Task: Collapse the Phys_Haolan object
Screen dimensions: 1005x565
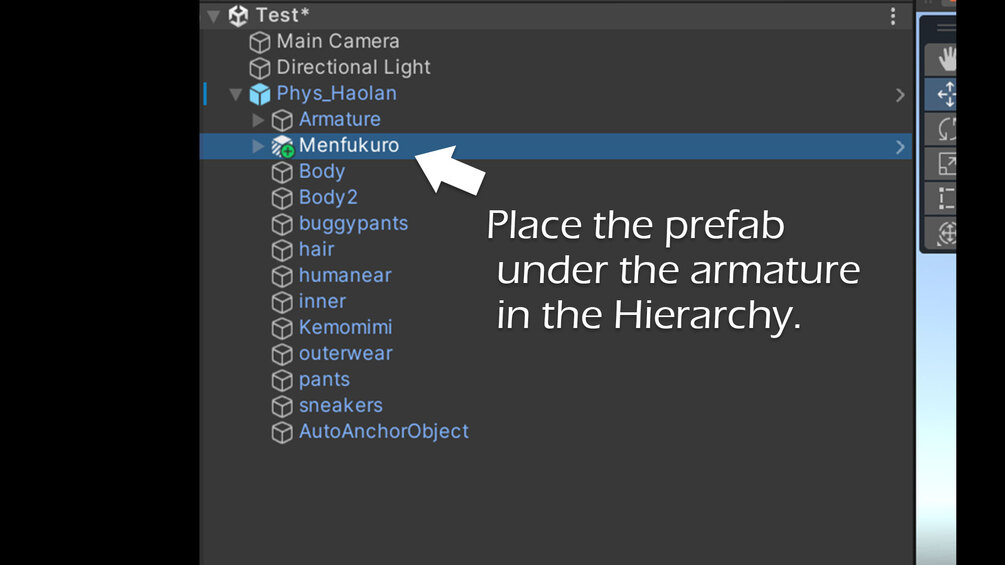Action: pos(236,94)
